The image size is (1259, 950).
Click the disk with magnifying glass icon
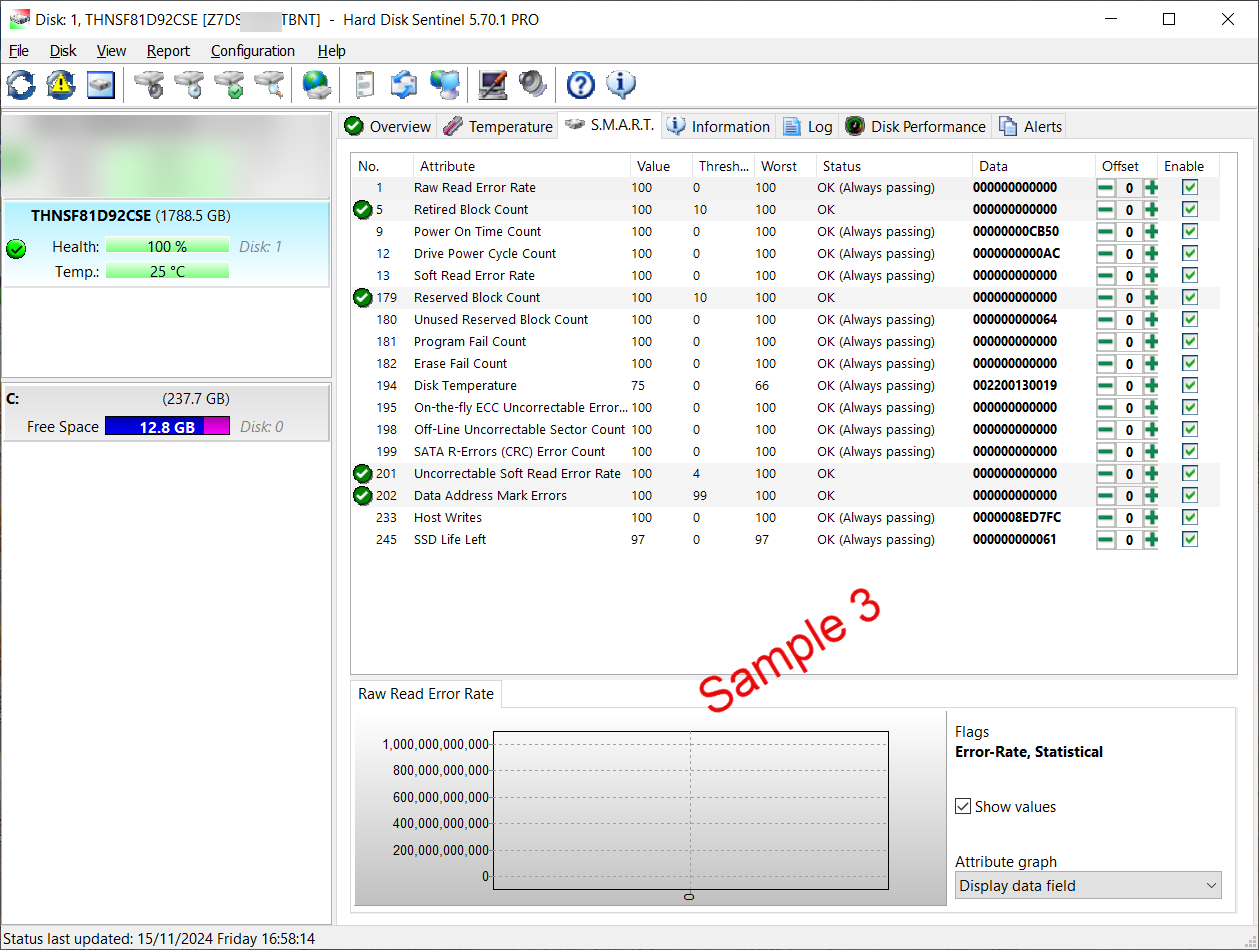coord(269,85)
